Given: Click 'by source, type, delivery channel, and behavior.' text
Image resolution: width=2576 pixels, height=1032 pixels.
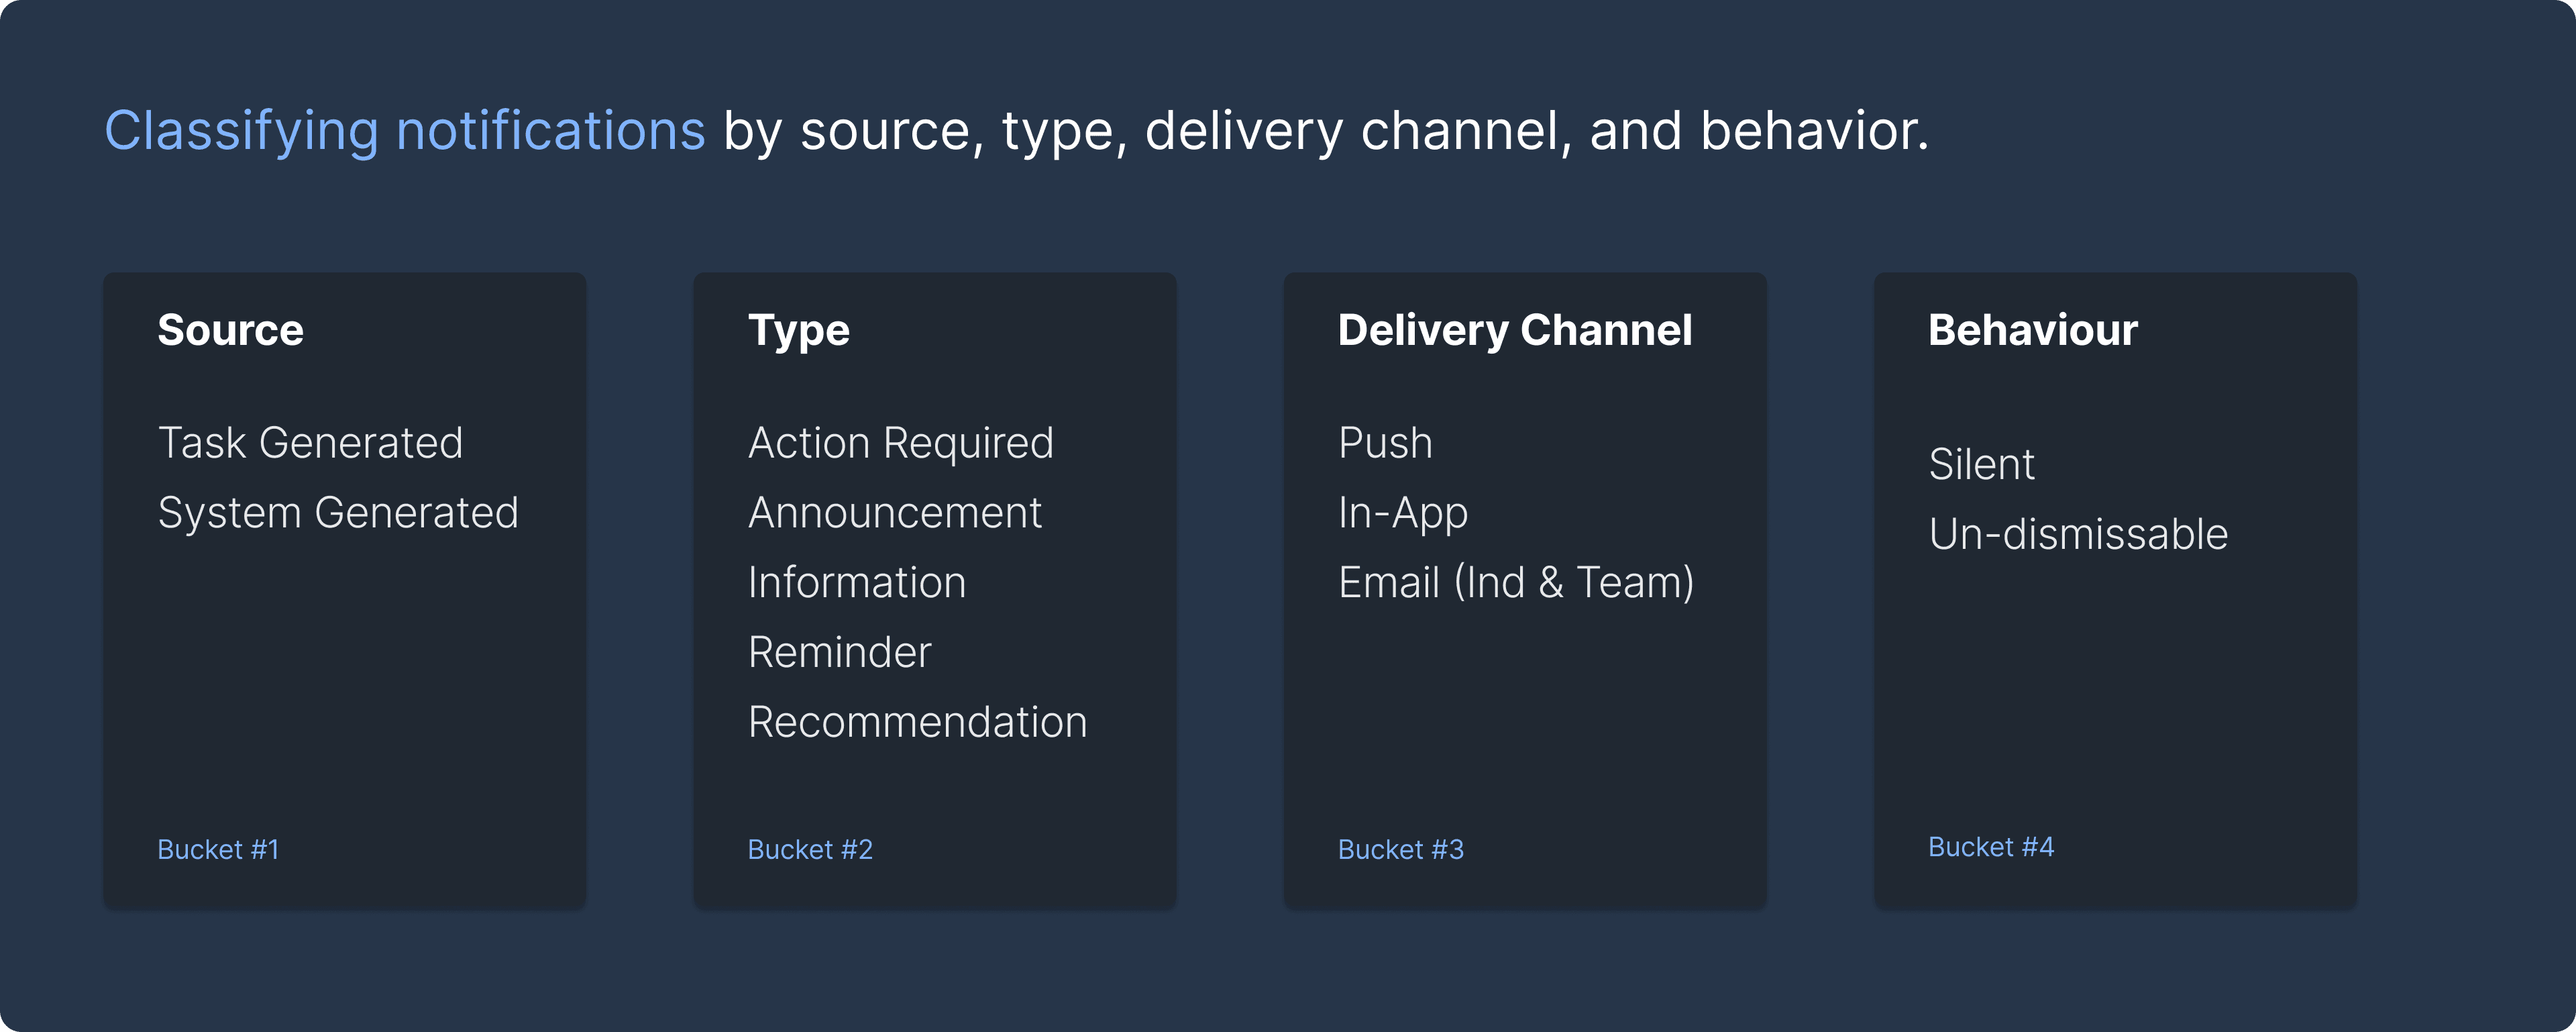Looking at the screenshot, I should pos(1326,132).
